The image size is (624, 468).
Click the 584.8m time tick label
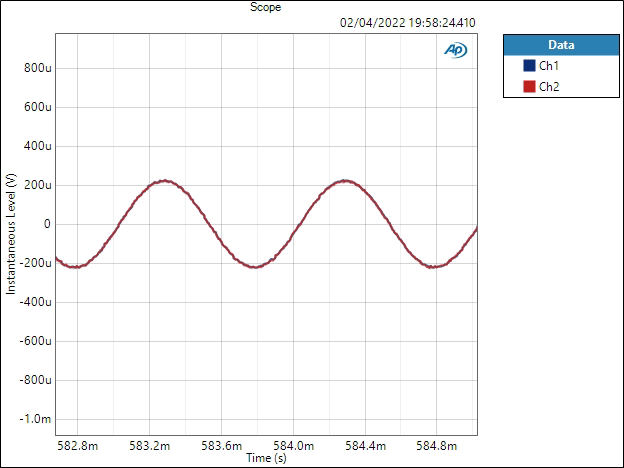[437, 446]
